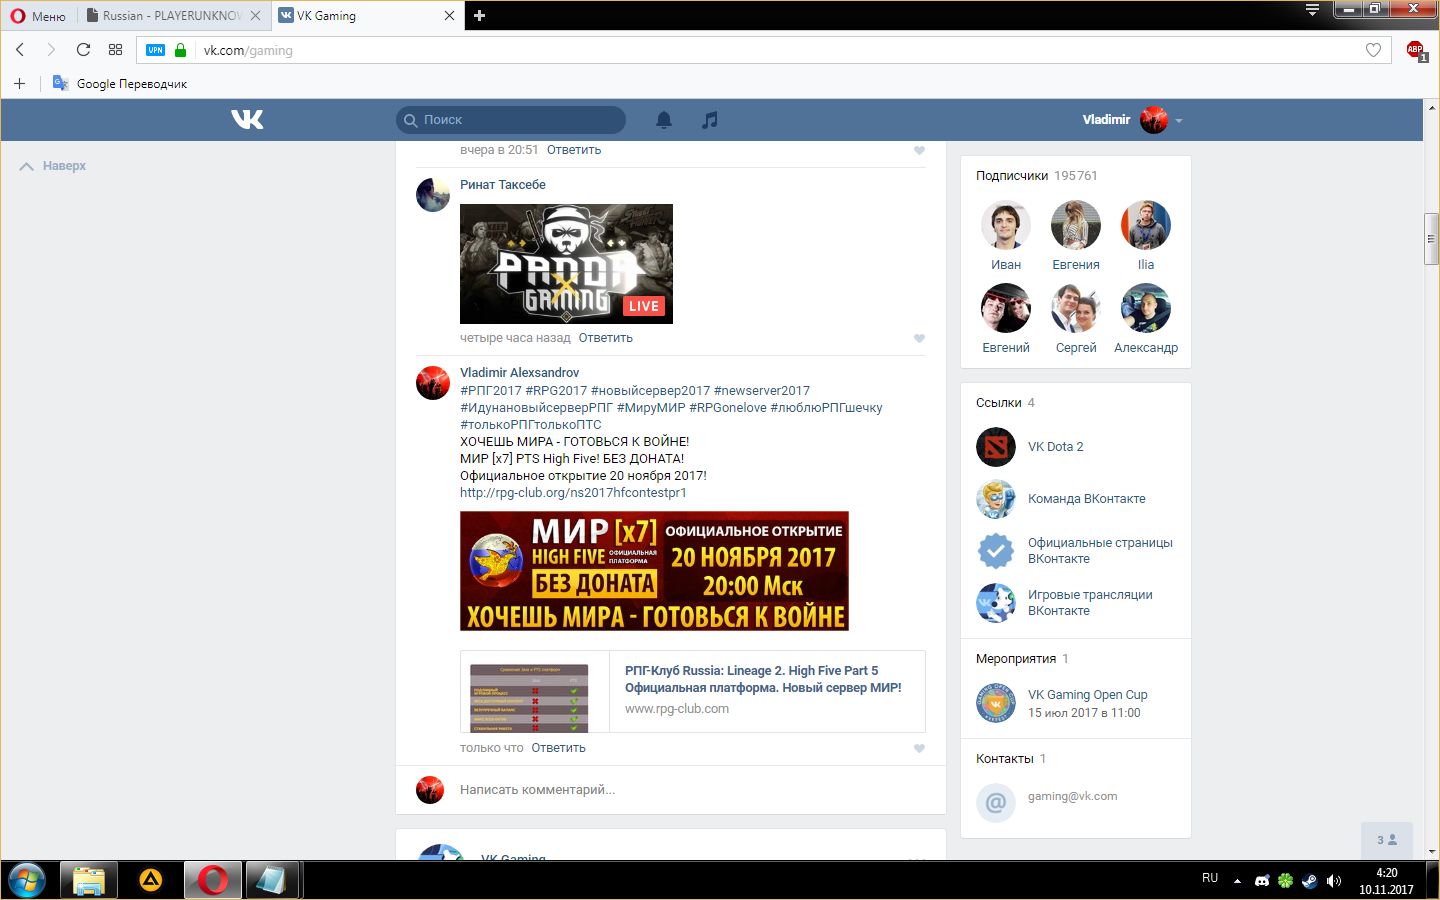This screenshot has width=1440, height=900.
Task: Open the rpg-club.org contest link
Action: [573, 493]
